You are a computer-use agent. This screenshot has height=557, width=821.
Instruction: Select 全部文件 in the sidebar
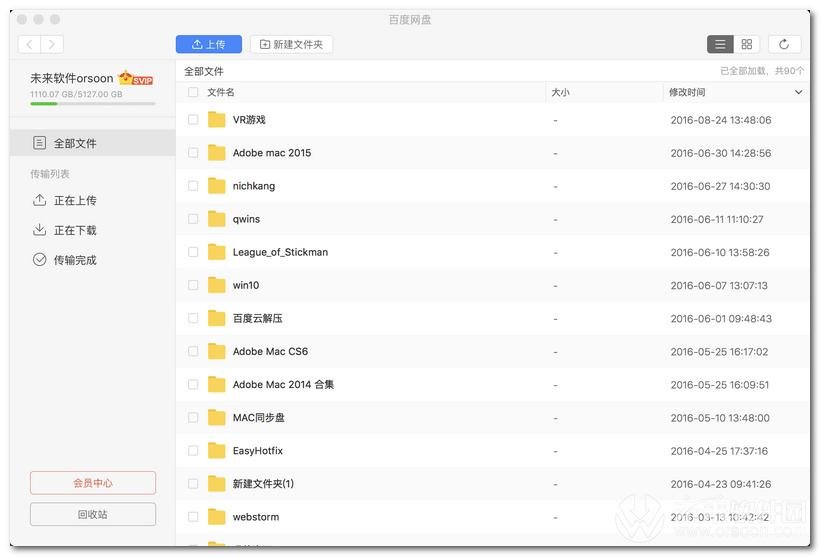point(93,143)
